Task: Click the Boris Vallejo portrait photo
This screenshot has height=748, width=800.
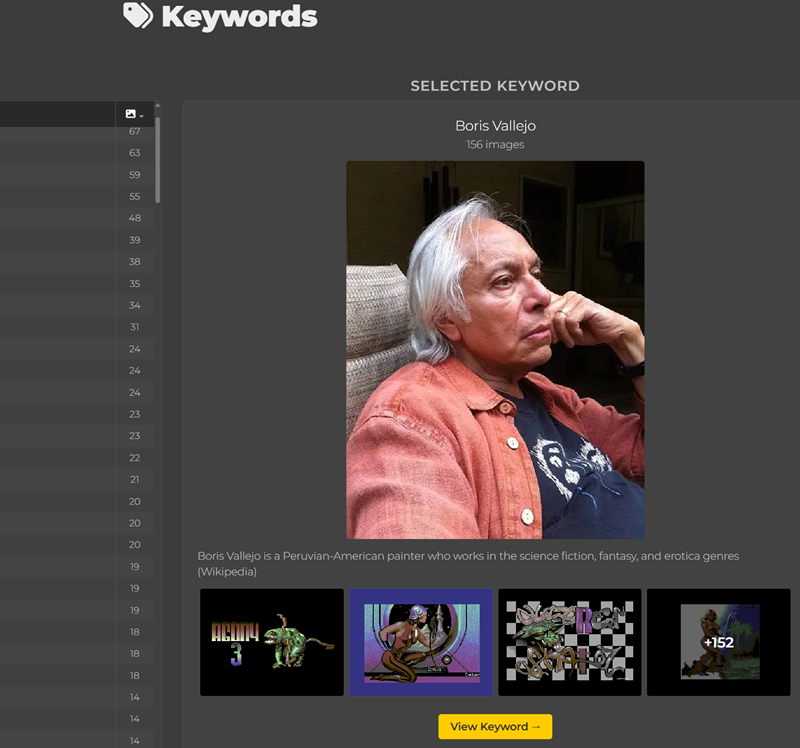Action: pyautogui.click(x=495, y=350)
